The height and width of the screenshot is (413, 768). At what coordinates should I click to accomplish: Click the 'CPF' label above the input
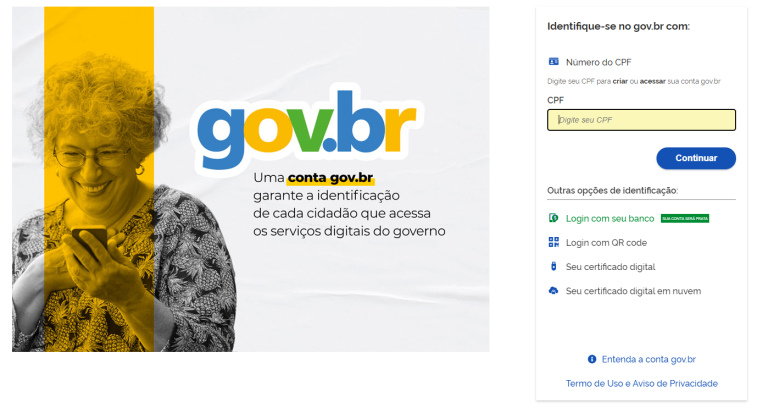555,100
